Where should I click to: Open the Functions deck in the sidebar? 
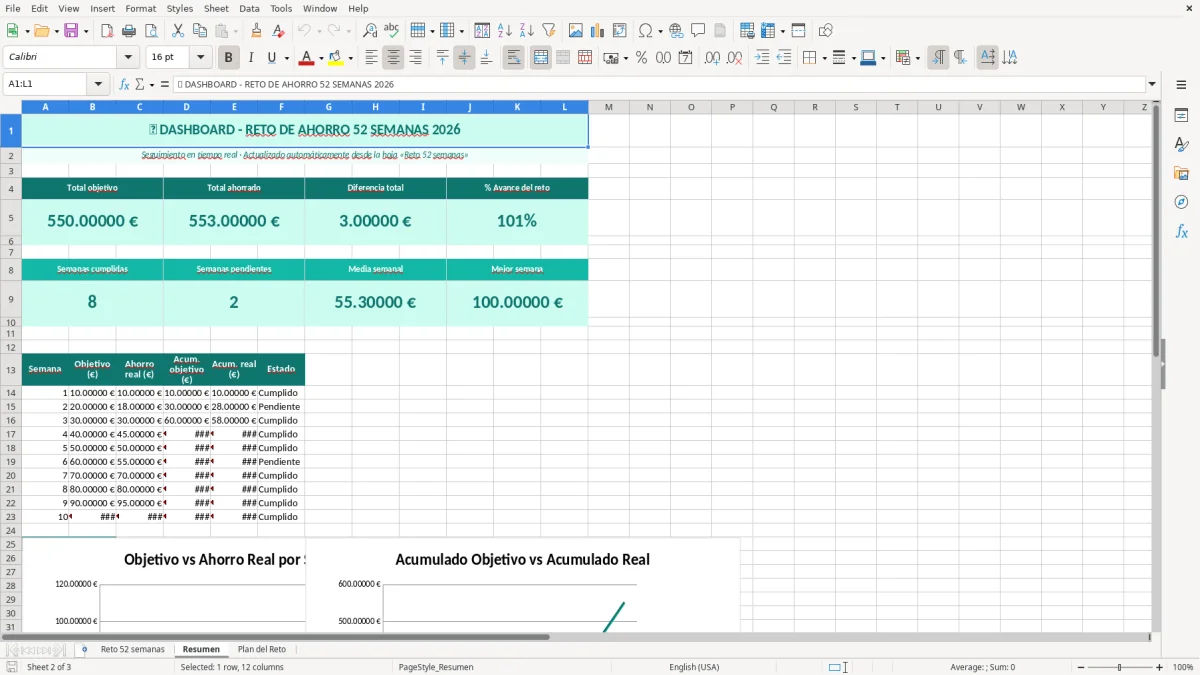1181,232
